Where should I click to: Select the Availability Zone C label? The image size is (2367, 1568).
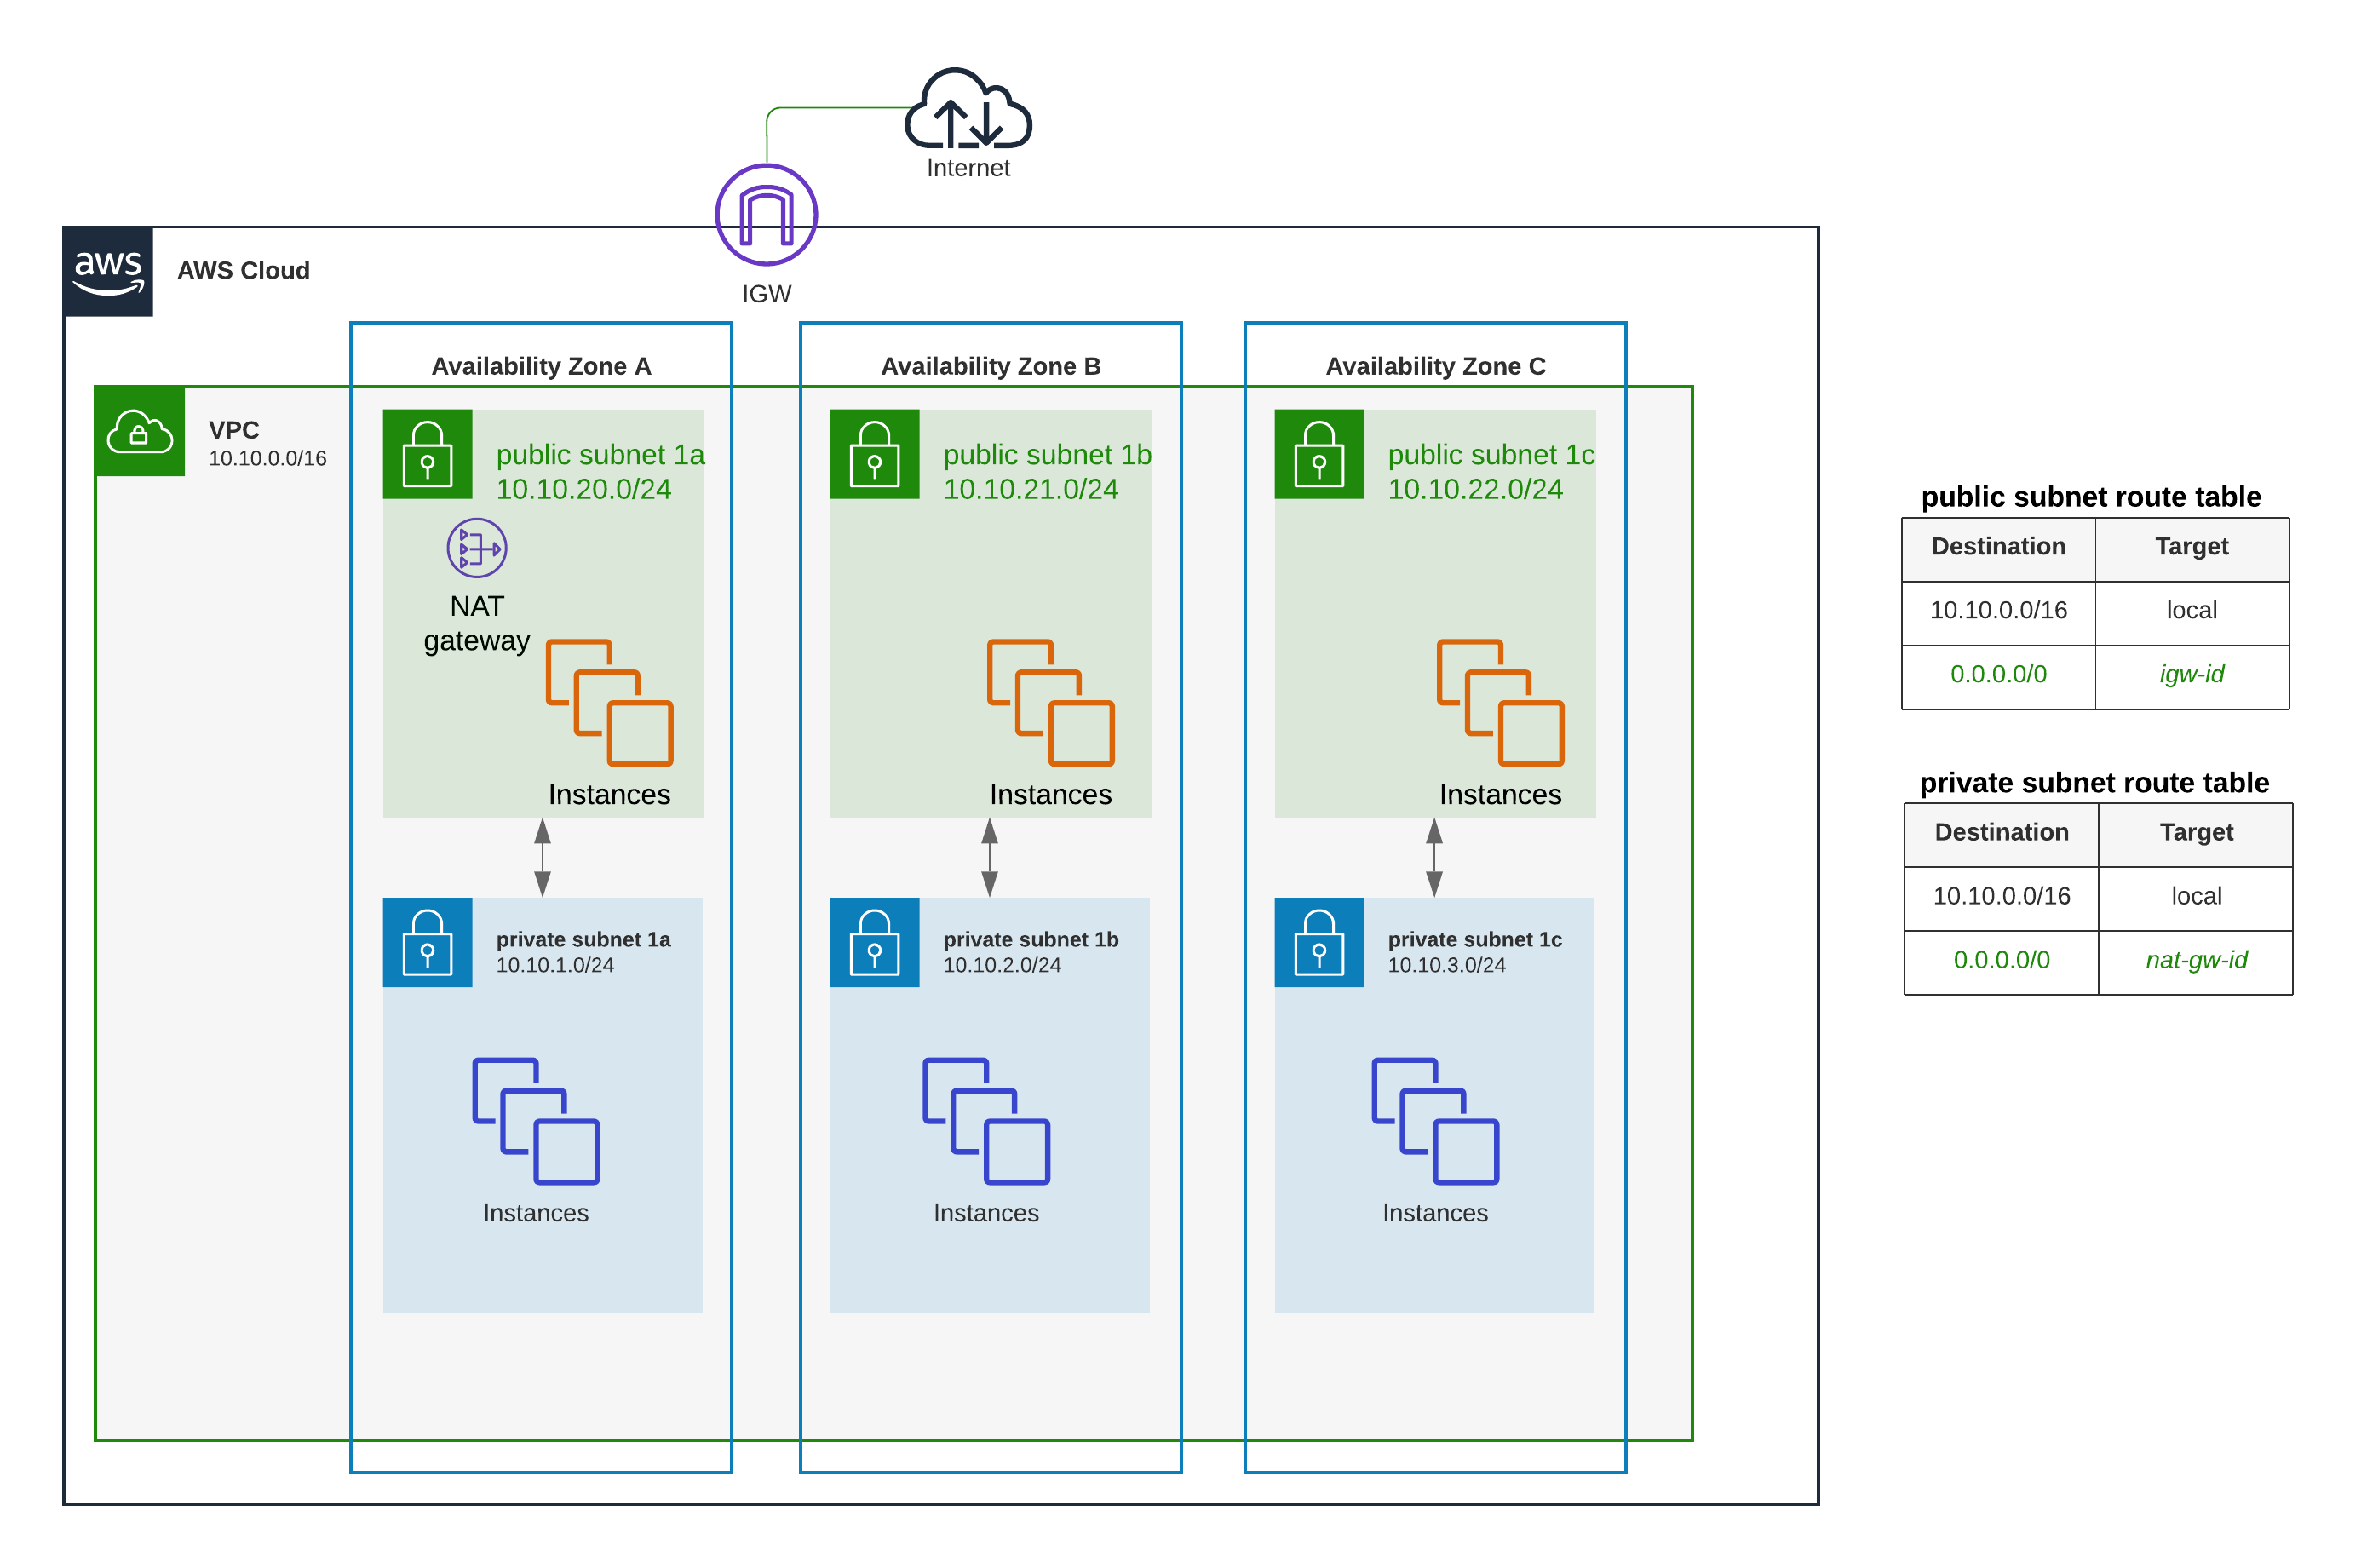tap(1434, 366)
